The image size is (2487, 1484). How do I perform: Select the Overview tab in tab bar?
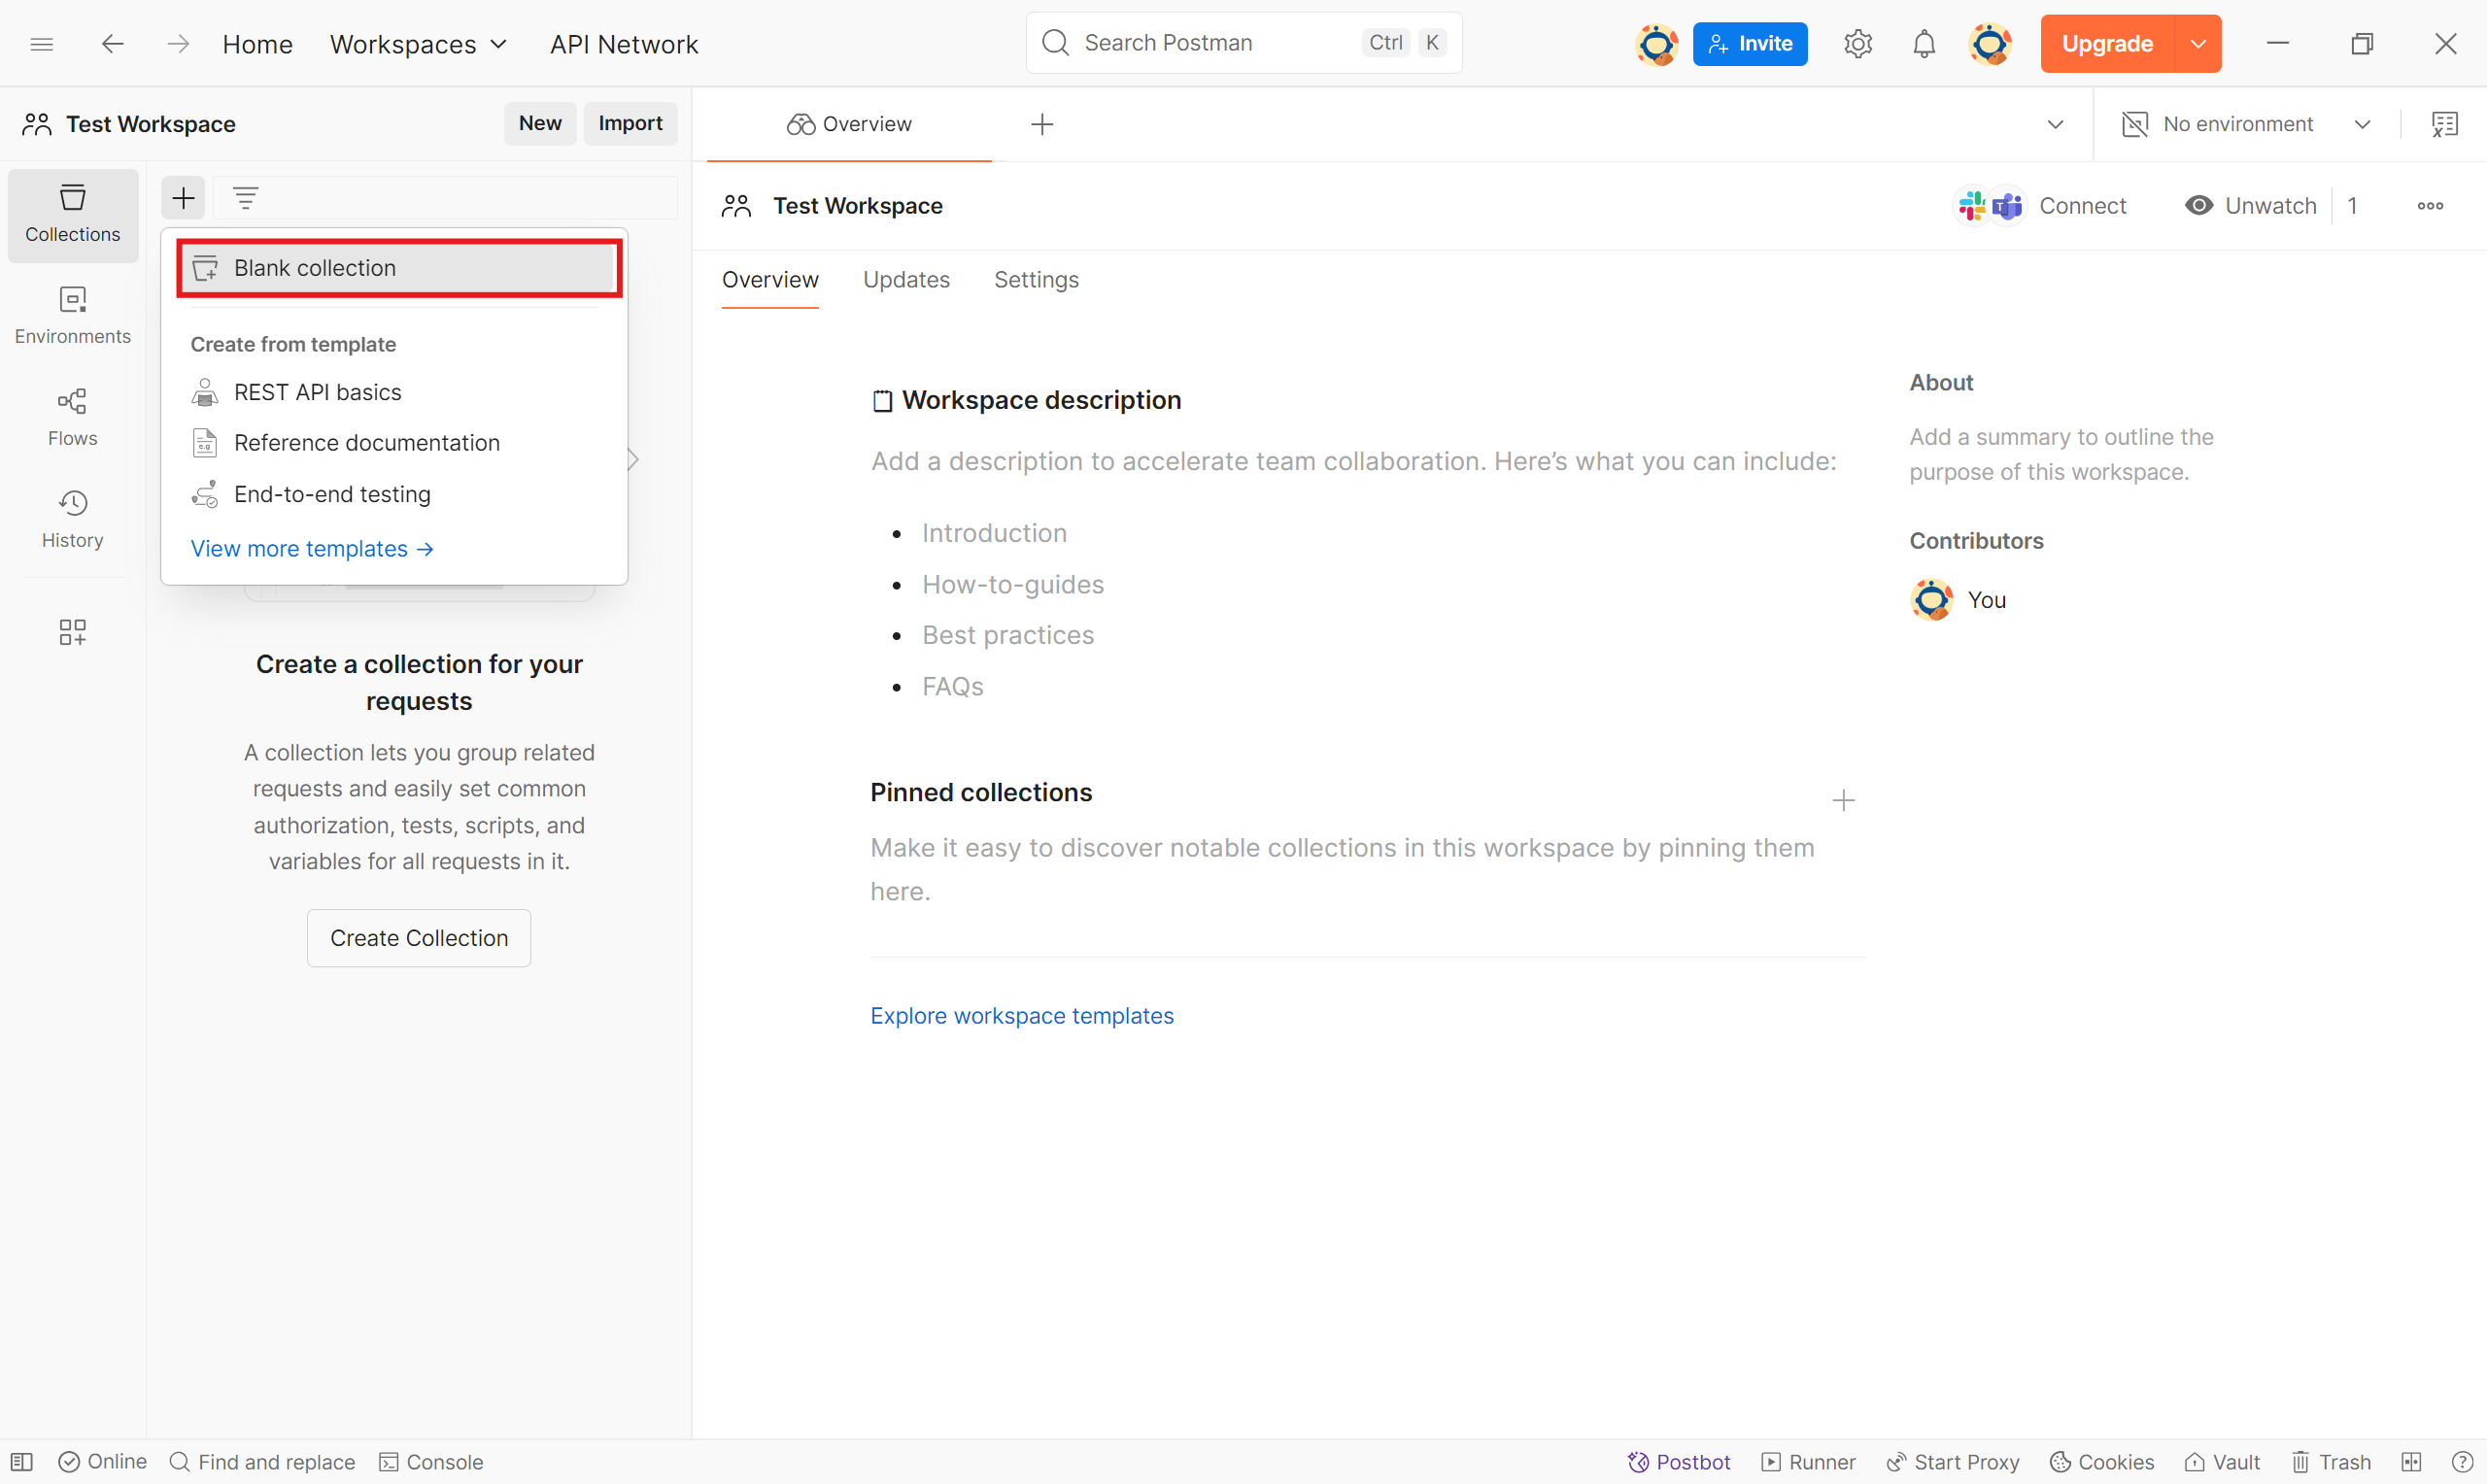849,124
